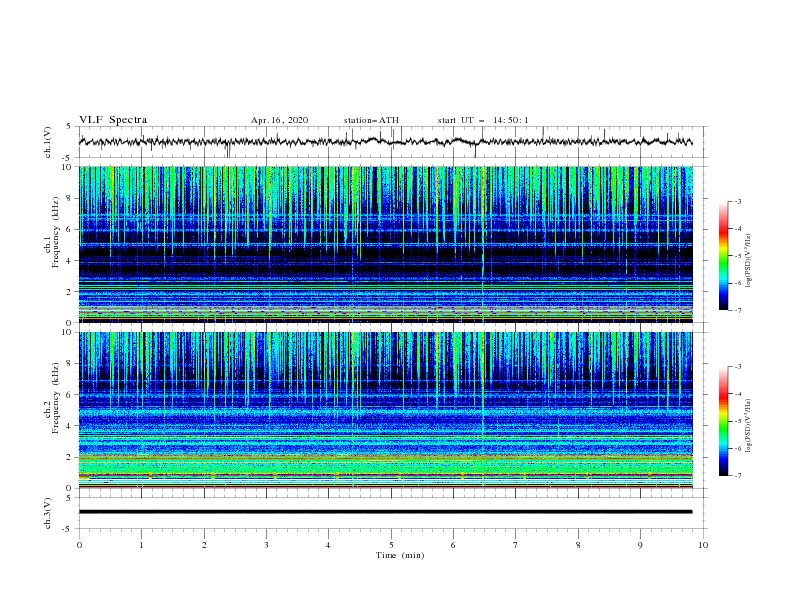Click time axis tick label "10" at the end of the time axis
Screen dimensions: 792x612
(703, 545)
